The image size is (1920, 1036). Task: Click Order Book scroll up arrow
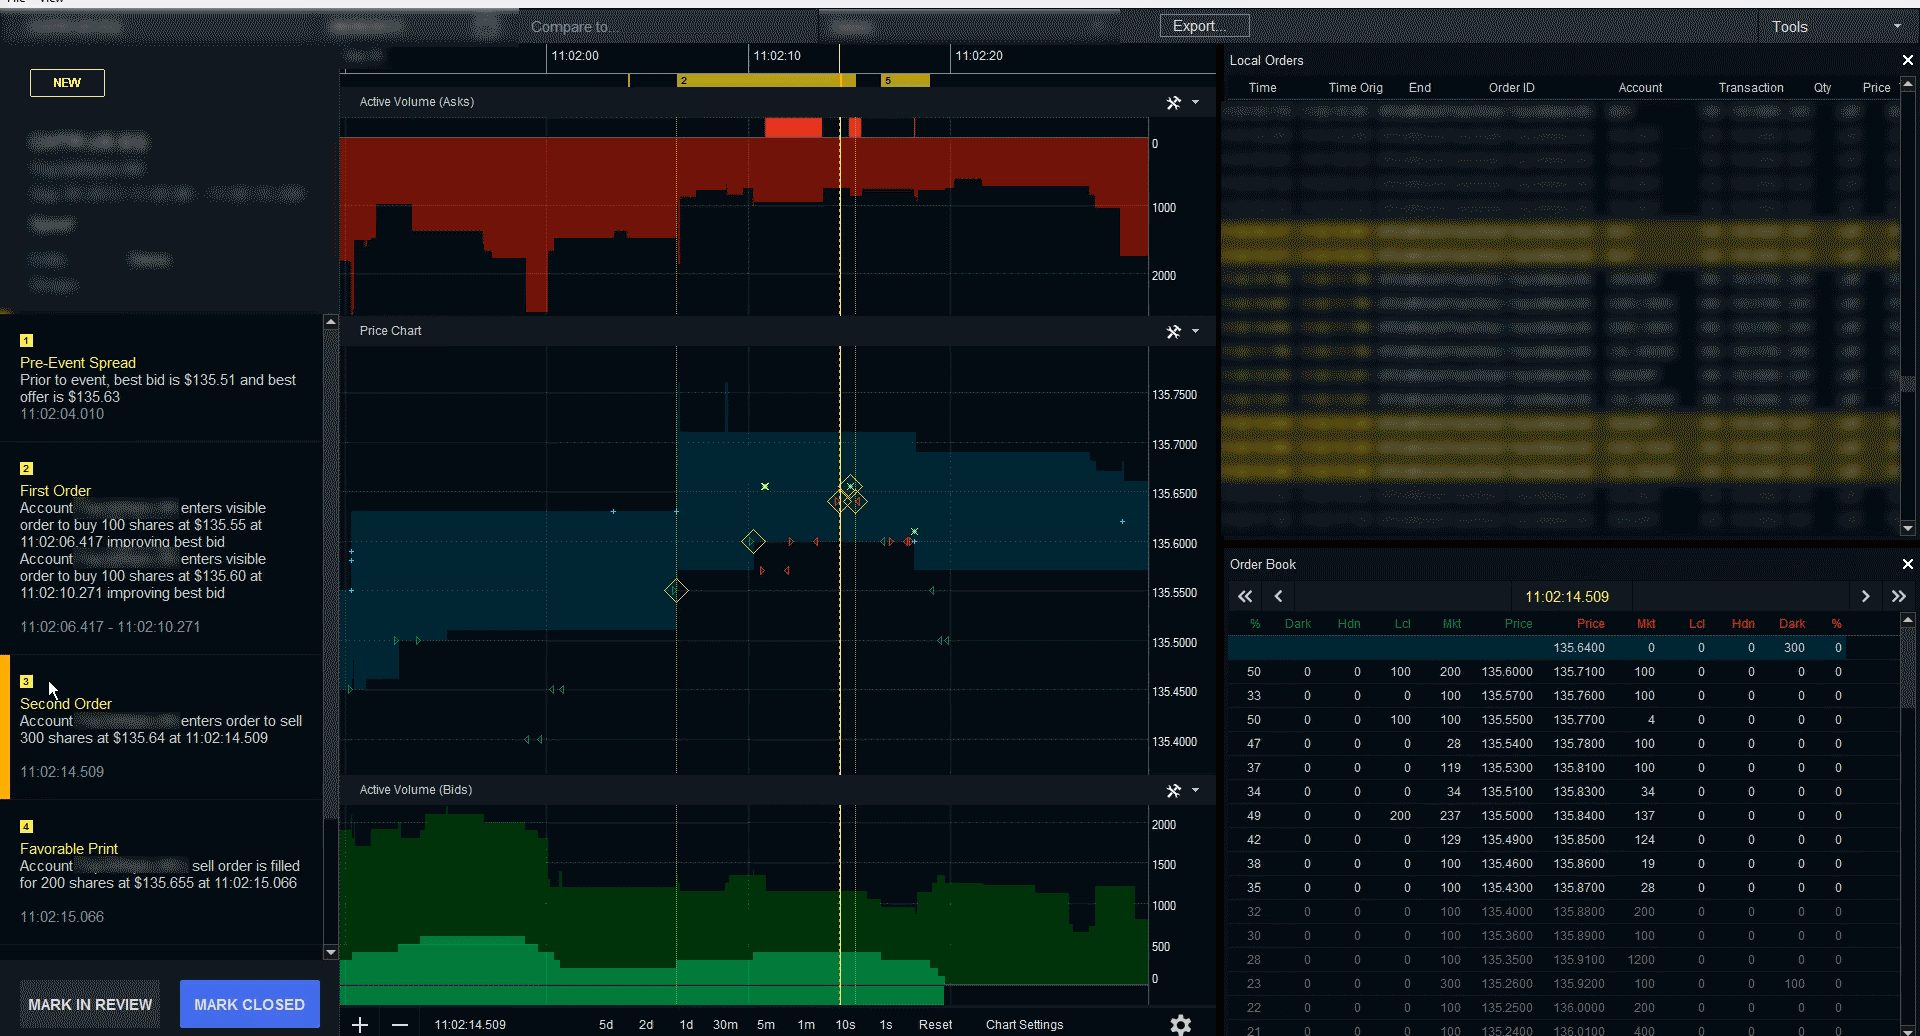point(1907,620)
